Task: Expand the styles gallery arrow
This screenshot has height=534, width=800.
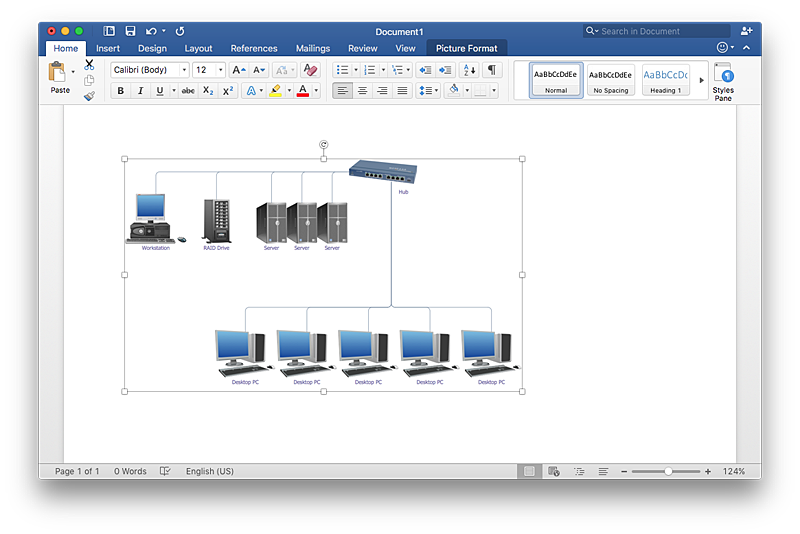Action: click(x=701, y=80)
